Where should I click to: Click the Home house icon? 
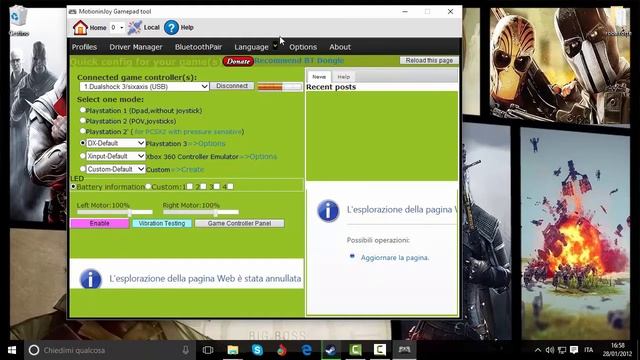[x=80, y=27]
